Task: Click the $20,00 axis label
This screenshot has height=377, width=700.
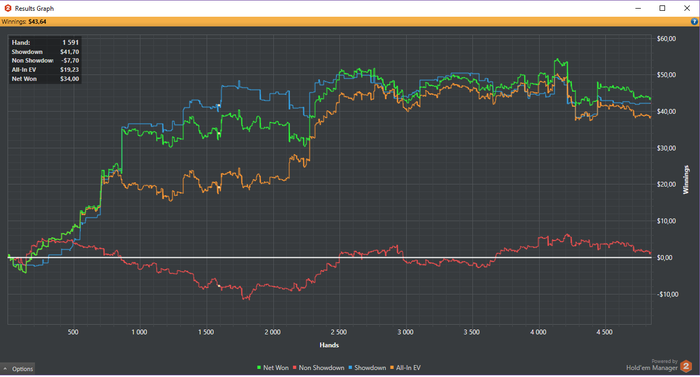Action: [666, 184]
